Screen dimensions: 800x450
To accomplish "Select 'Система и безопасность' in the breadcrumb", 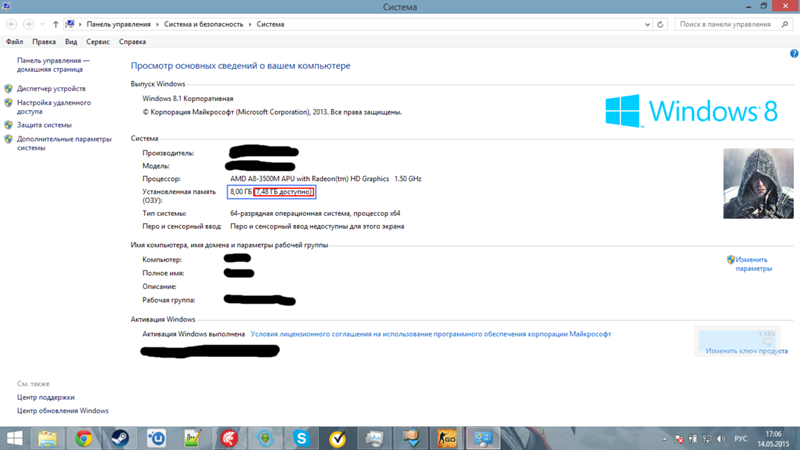I will click(204, 24).
